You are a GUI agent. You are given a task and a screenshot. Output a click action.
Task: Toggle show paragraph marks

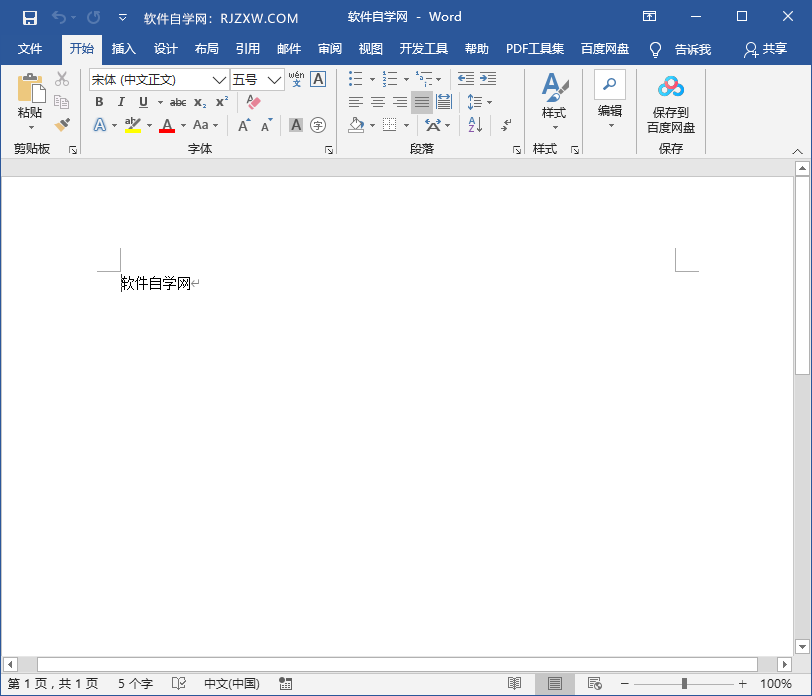[x=506, y=124]
